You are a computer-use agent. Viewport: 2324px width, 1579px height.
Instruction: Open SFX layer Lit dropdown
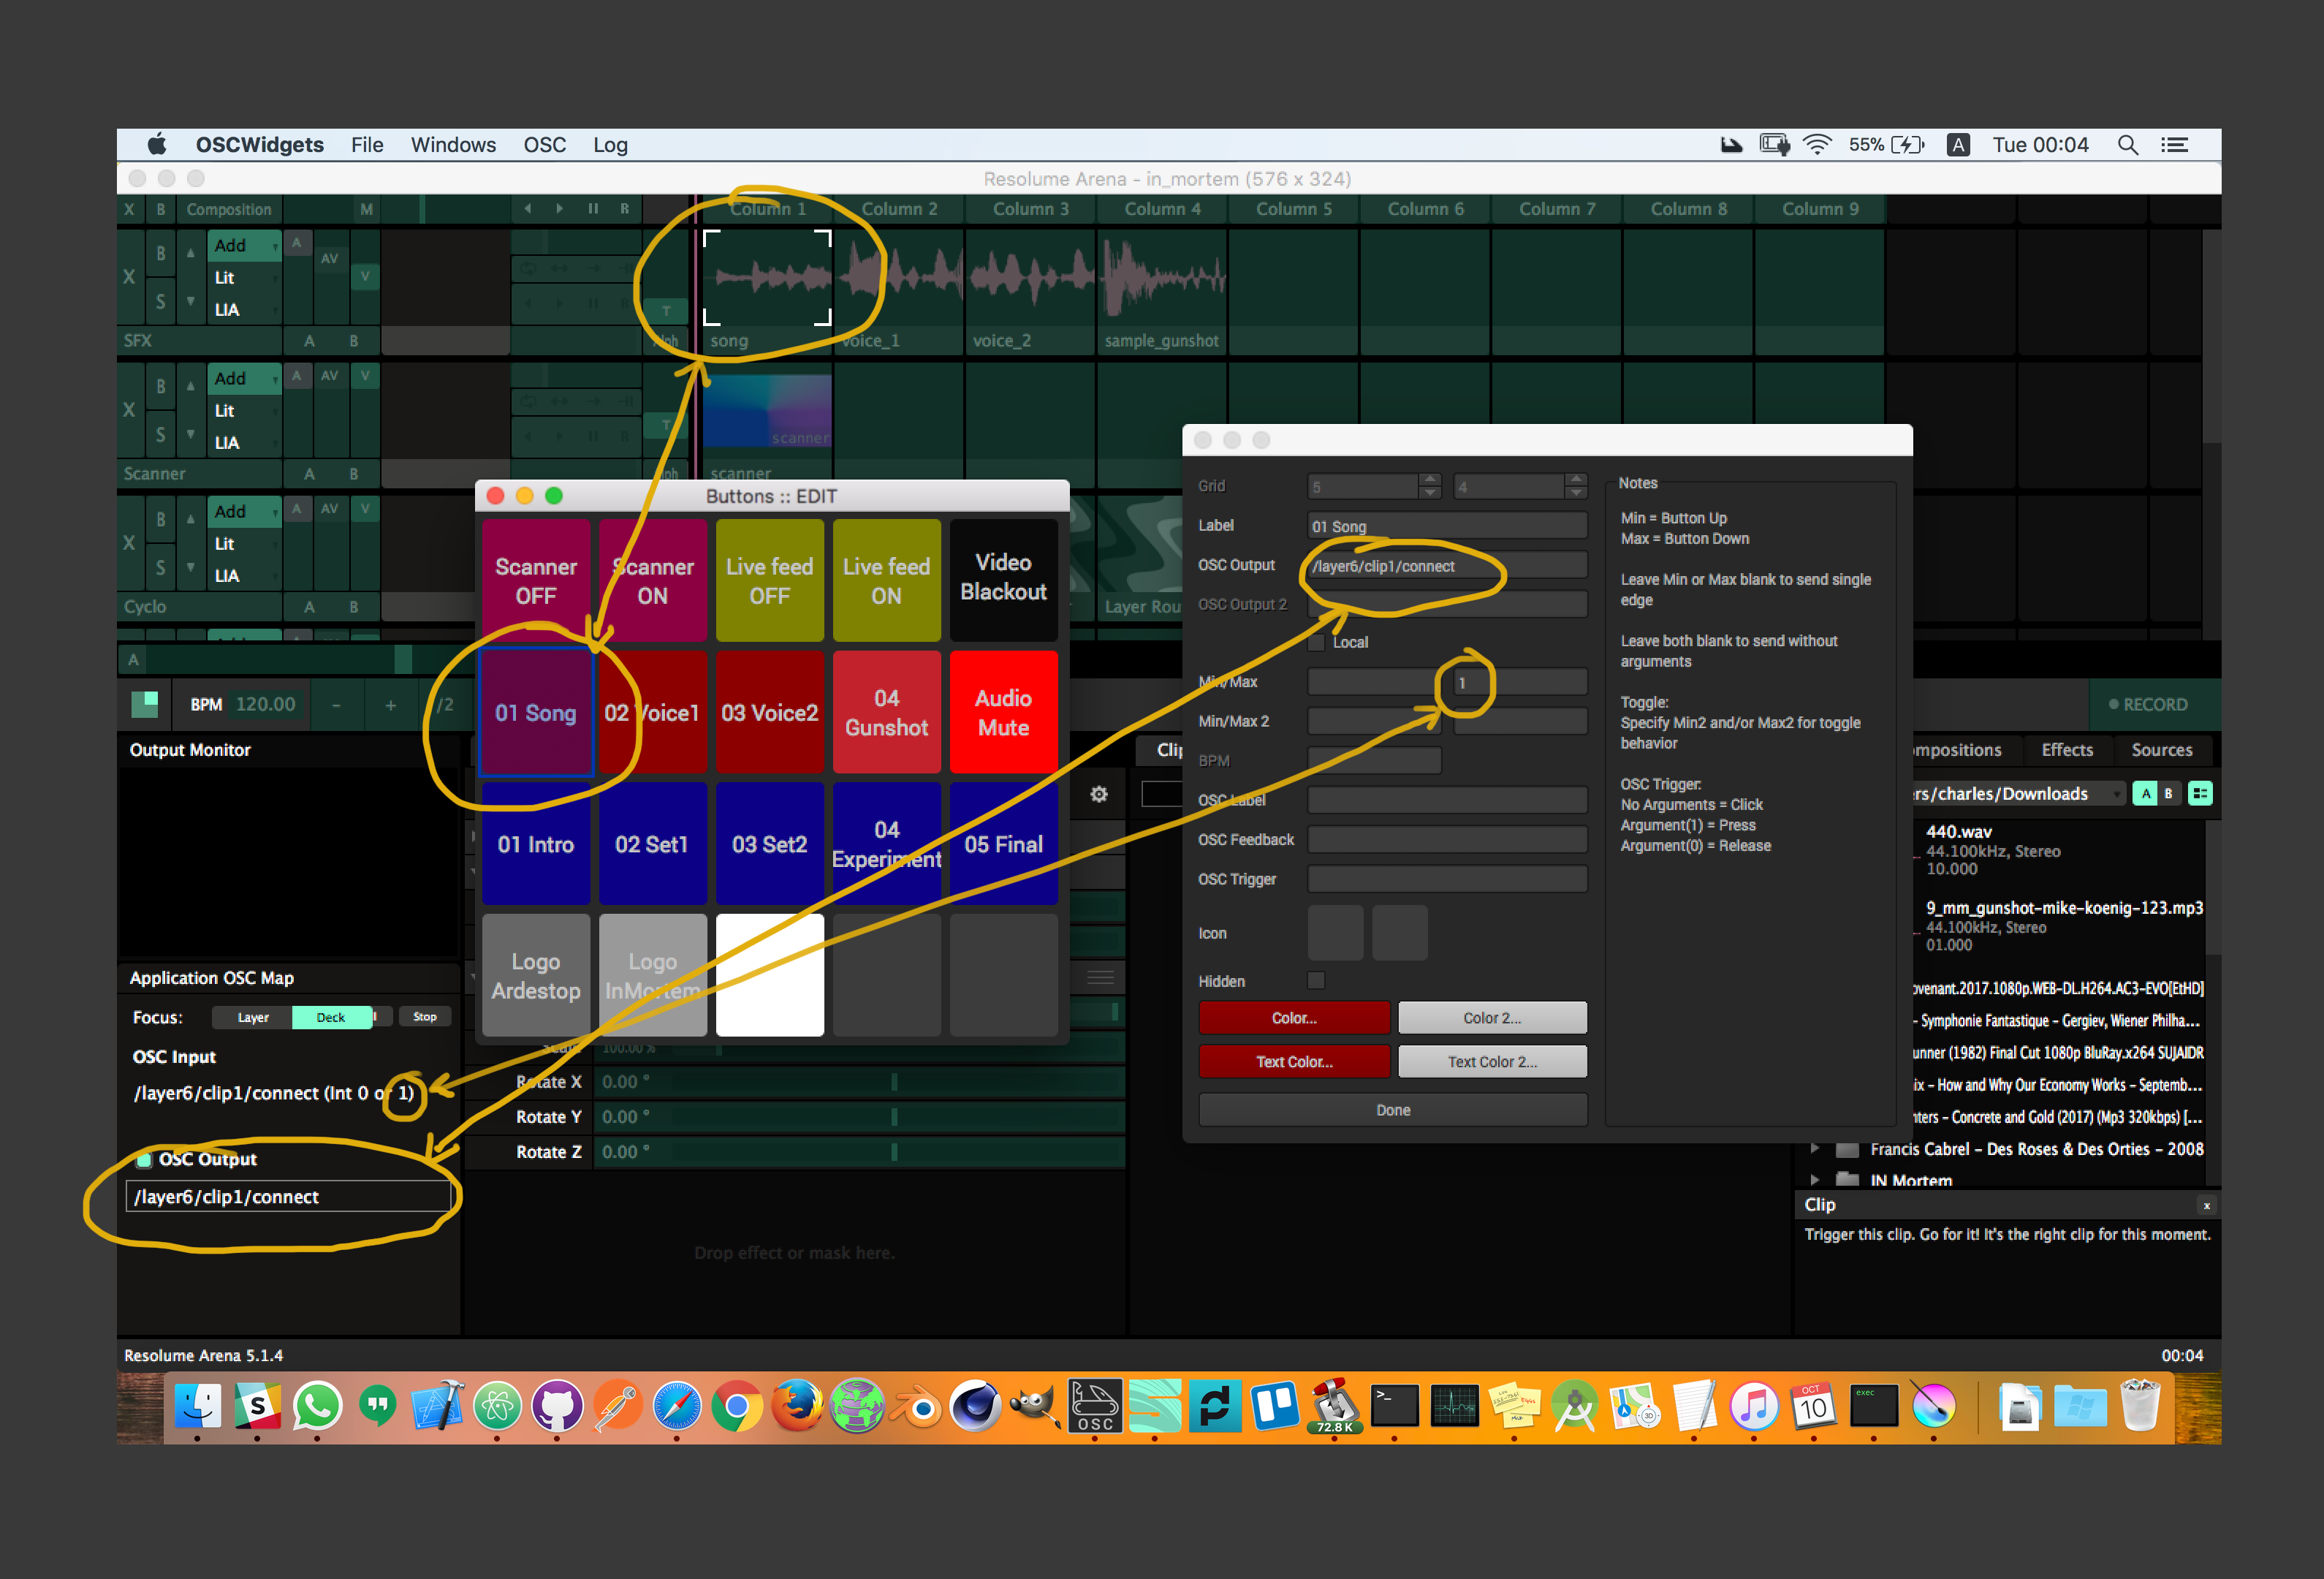pos(244,277)
